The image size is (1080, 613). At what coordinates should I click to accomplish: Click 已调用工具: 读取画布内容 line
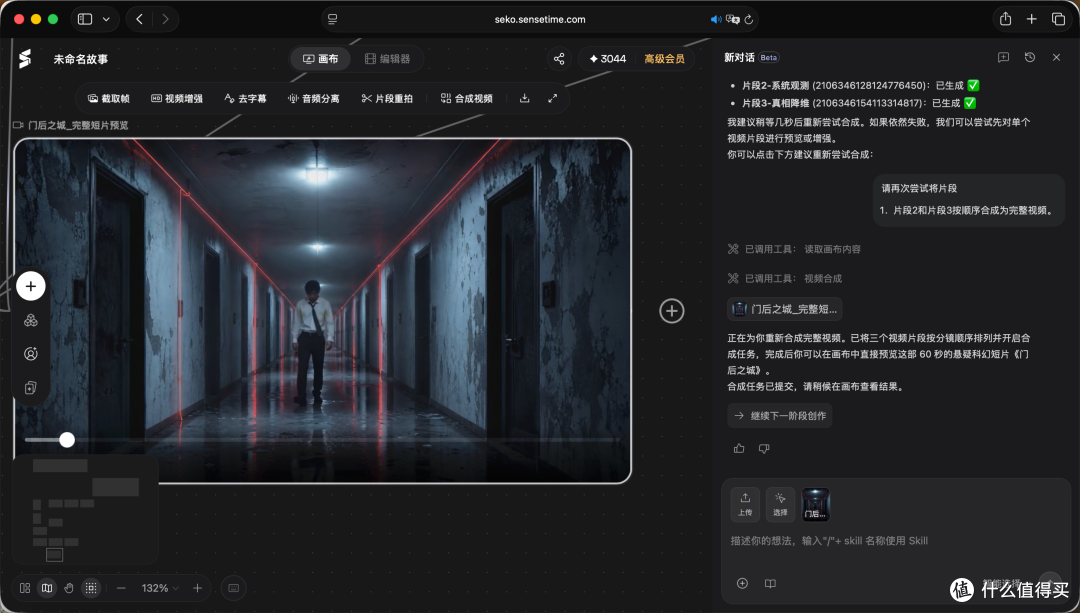(794, 249)
